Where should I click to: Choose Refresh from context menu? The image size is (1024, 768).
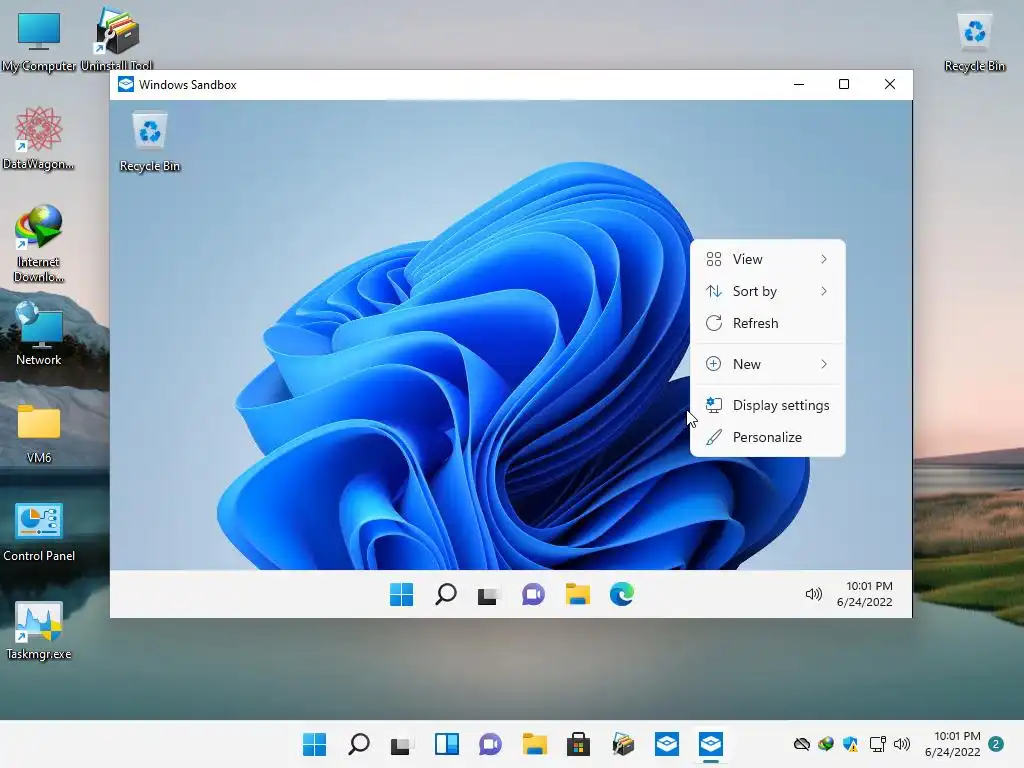pyautogui.click(x=767, y=323)
